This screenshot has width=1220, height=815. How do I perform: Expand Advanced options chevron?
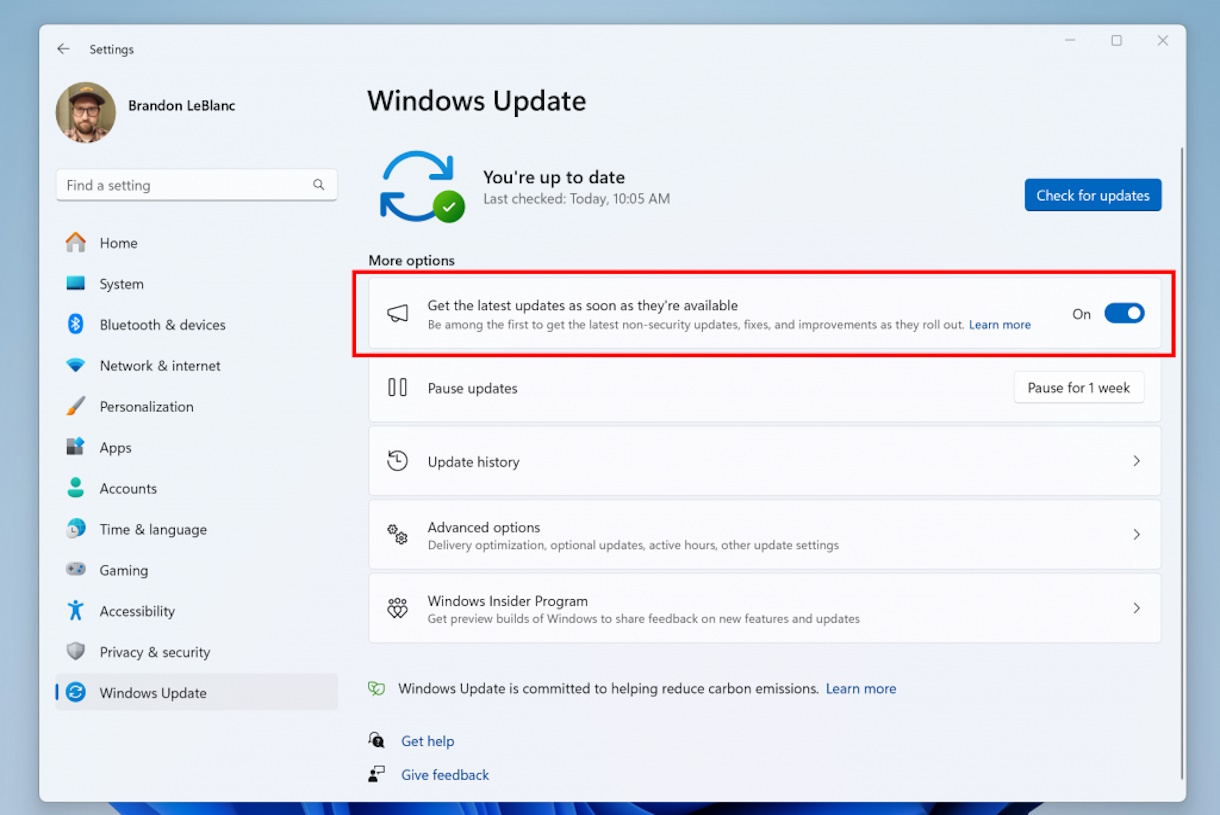pos(1136,535)
